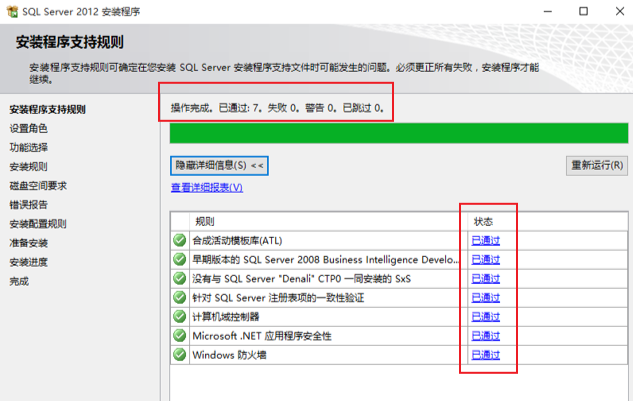
Task: Select 安装进度 step in sidebar
Action: 29,262
